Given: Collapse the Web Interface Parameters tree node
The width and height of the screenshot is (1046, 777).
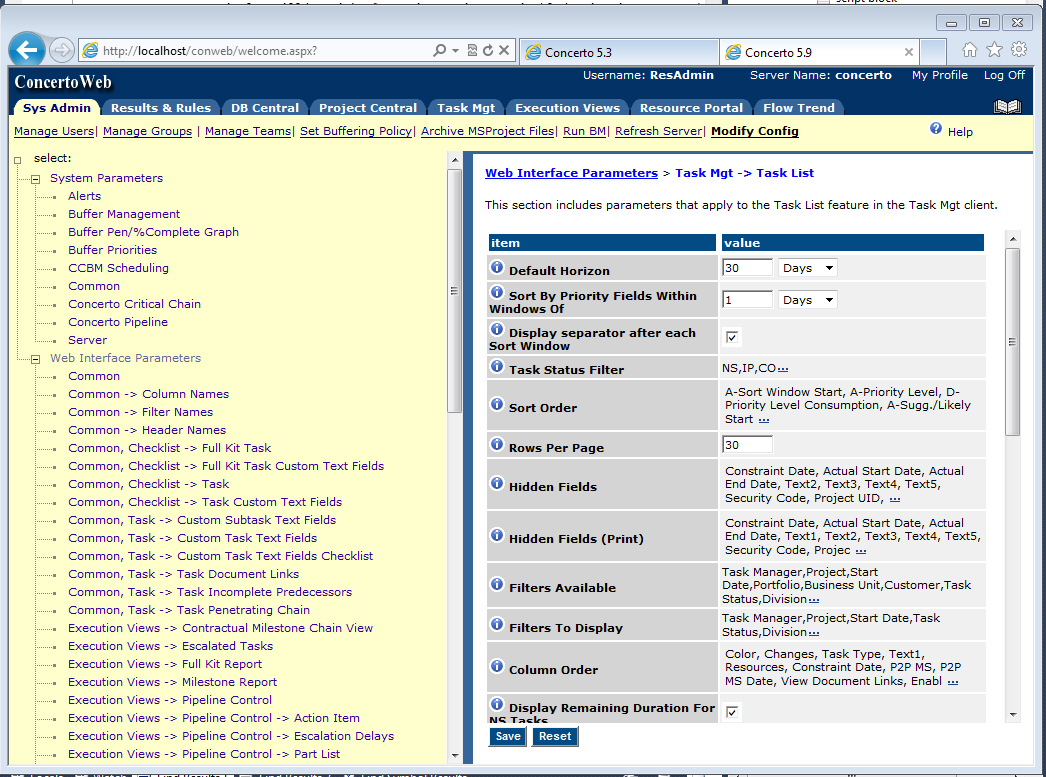Looking at the screenshot, I should (35, 359).
